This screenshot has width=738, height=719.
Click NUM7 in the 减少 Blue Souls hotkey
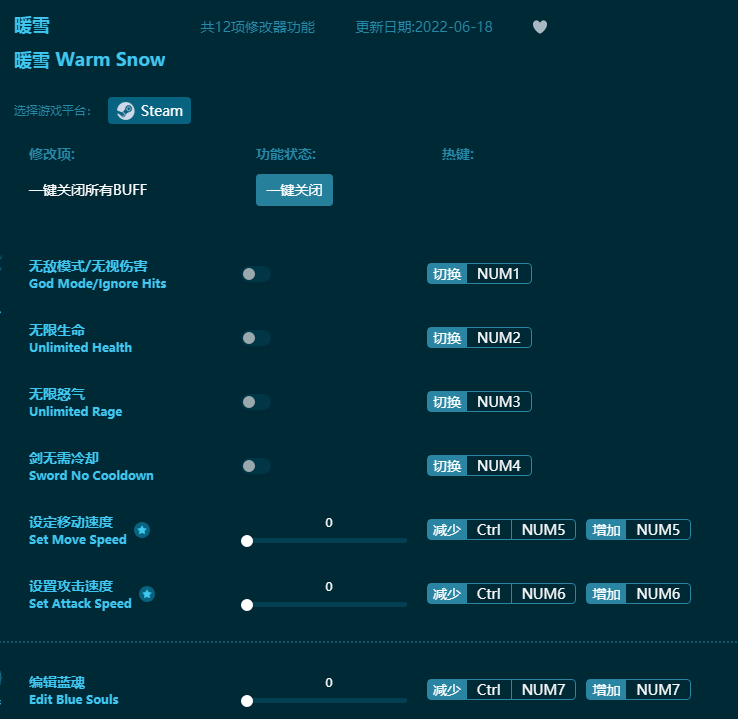click(x=543, y=690)
